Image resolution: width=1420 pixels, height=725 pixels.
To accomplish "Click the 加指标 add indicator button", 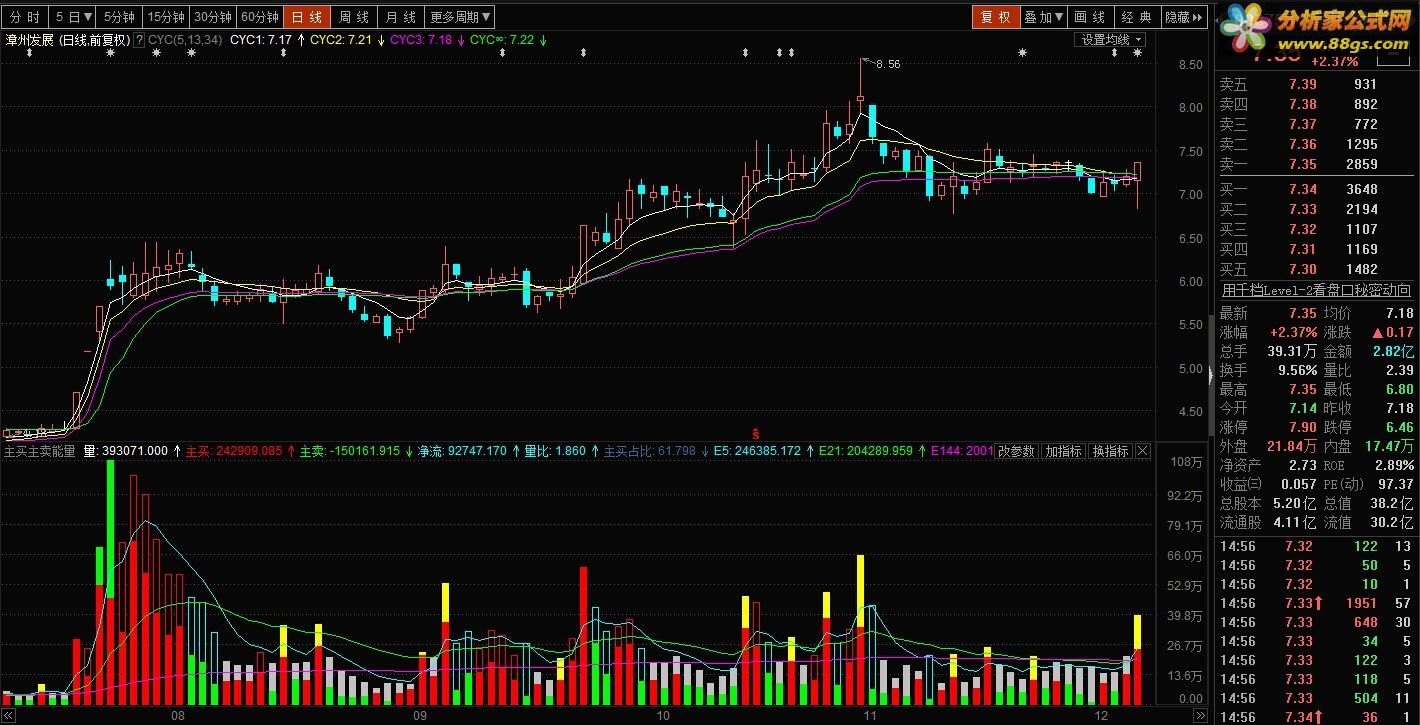I will (1063, 451).
